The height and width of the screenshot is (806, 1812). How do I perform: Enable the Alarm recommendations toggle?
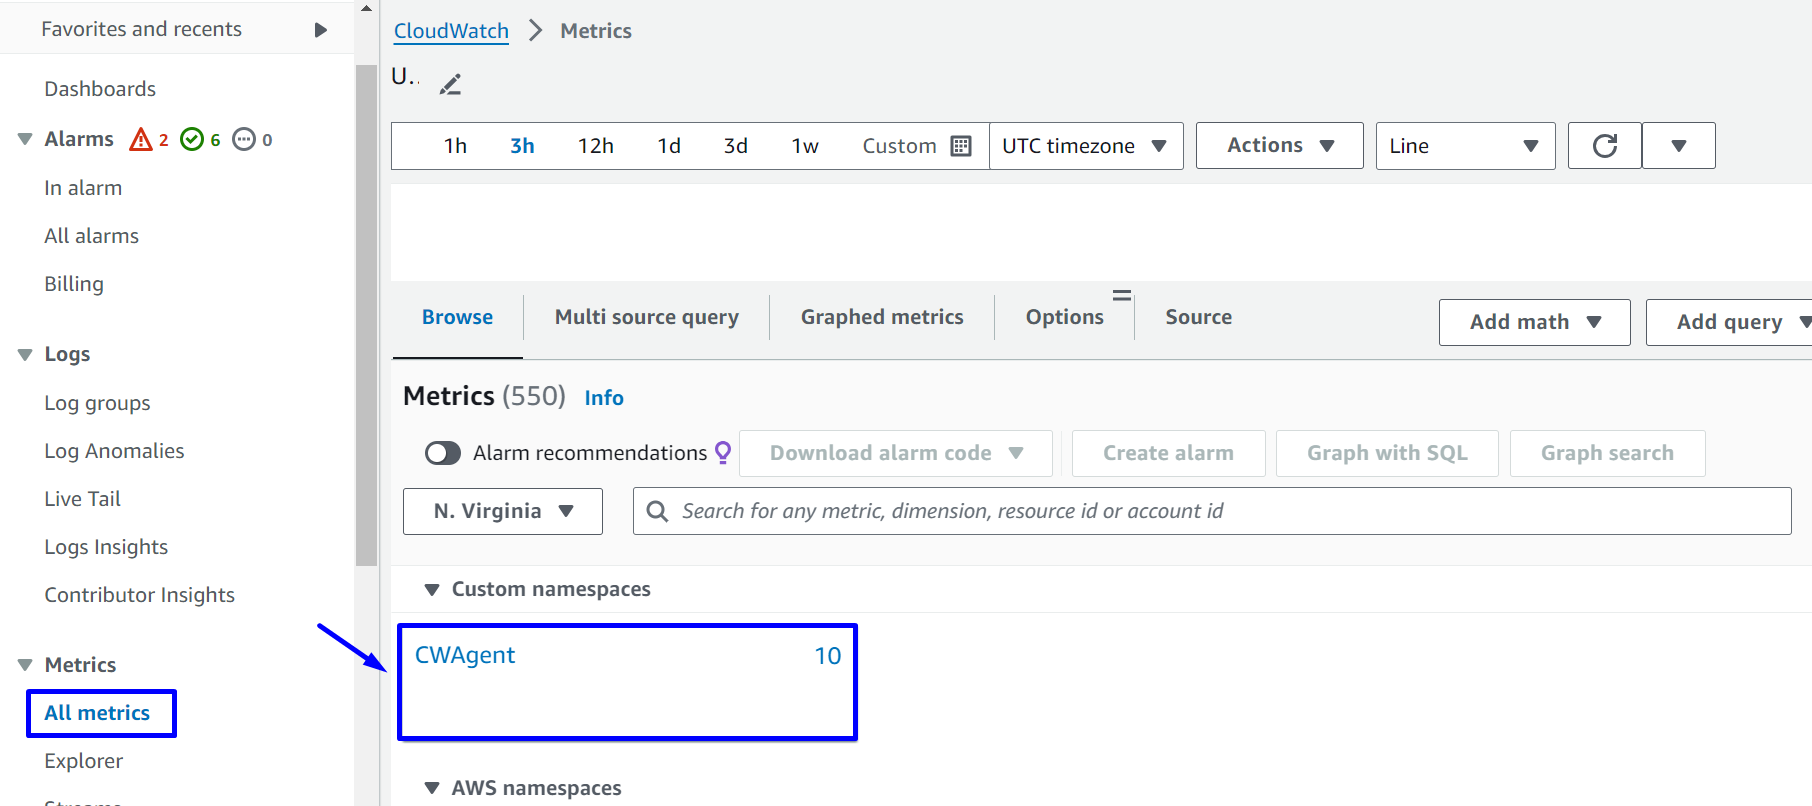[x=443, y=453]
